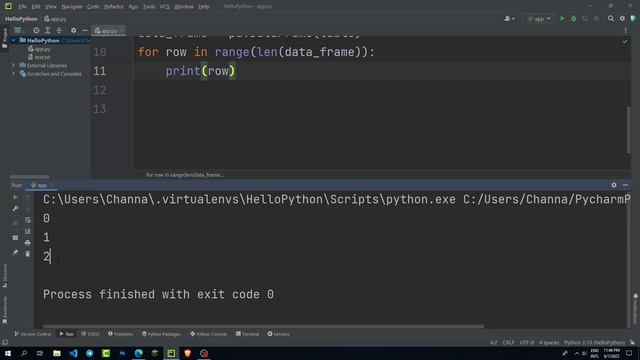Image resolution: width=640 pixels, height=360 pixels.
Task: Open Version Control tool window
Action: click(x=33, y=334)
